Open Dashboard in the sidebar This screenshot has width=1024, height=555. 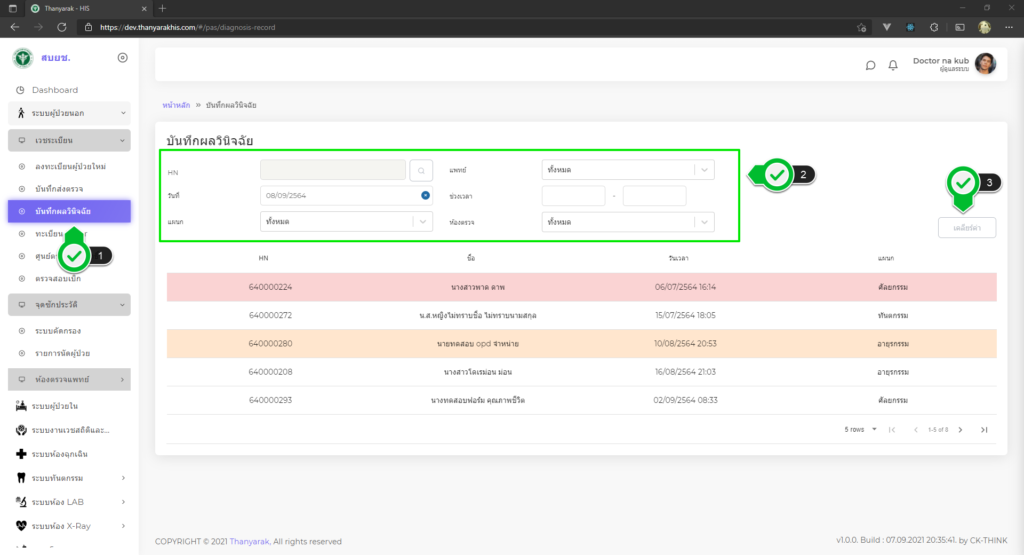pyautogui.click(x=54, y=90)
